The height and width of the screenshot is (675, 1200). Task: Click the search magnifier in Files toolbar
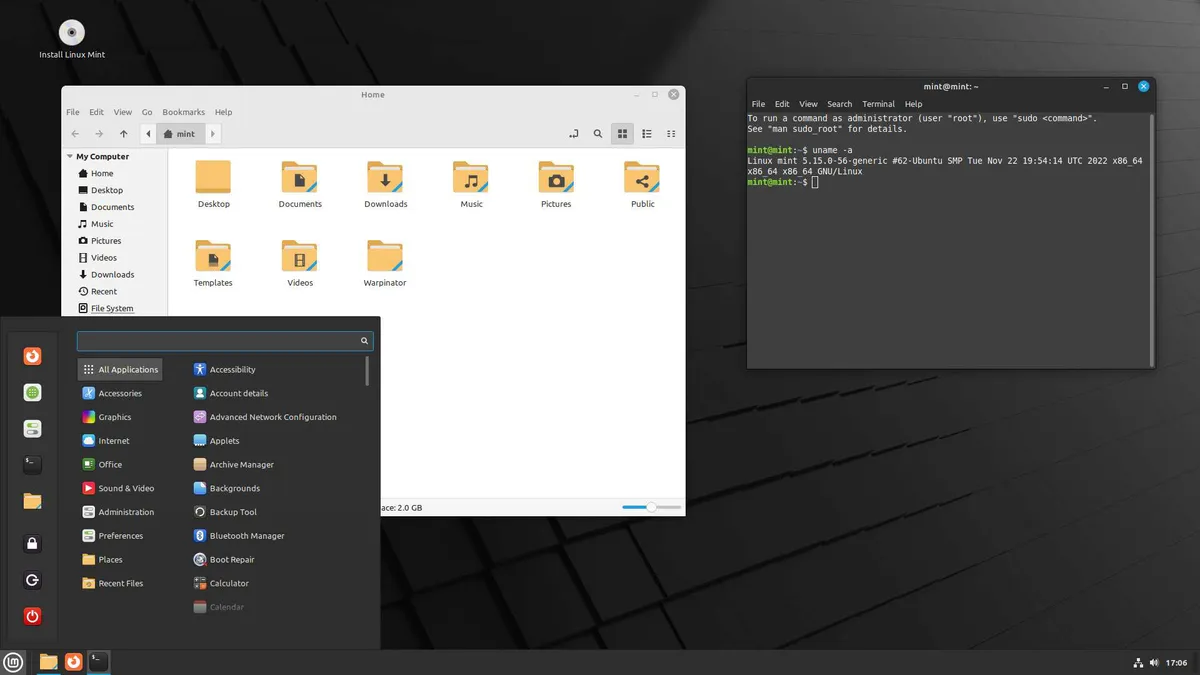pos(598,134)
